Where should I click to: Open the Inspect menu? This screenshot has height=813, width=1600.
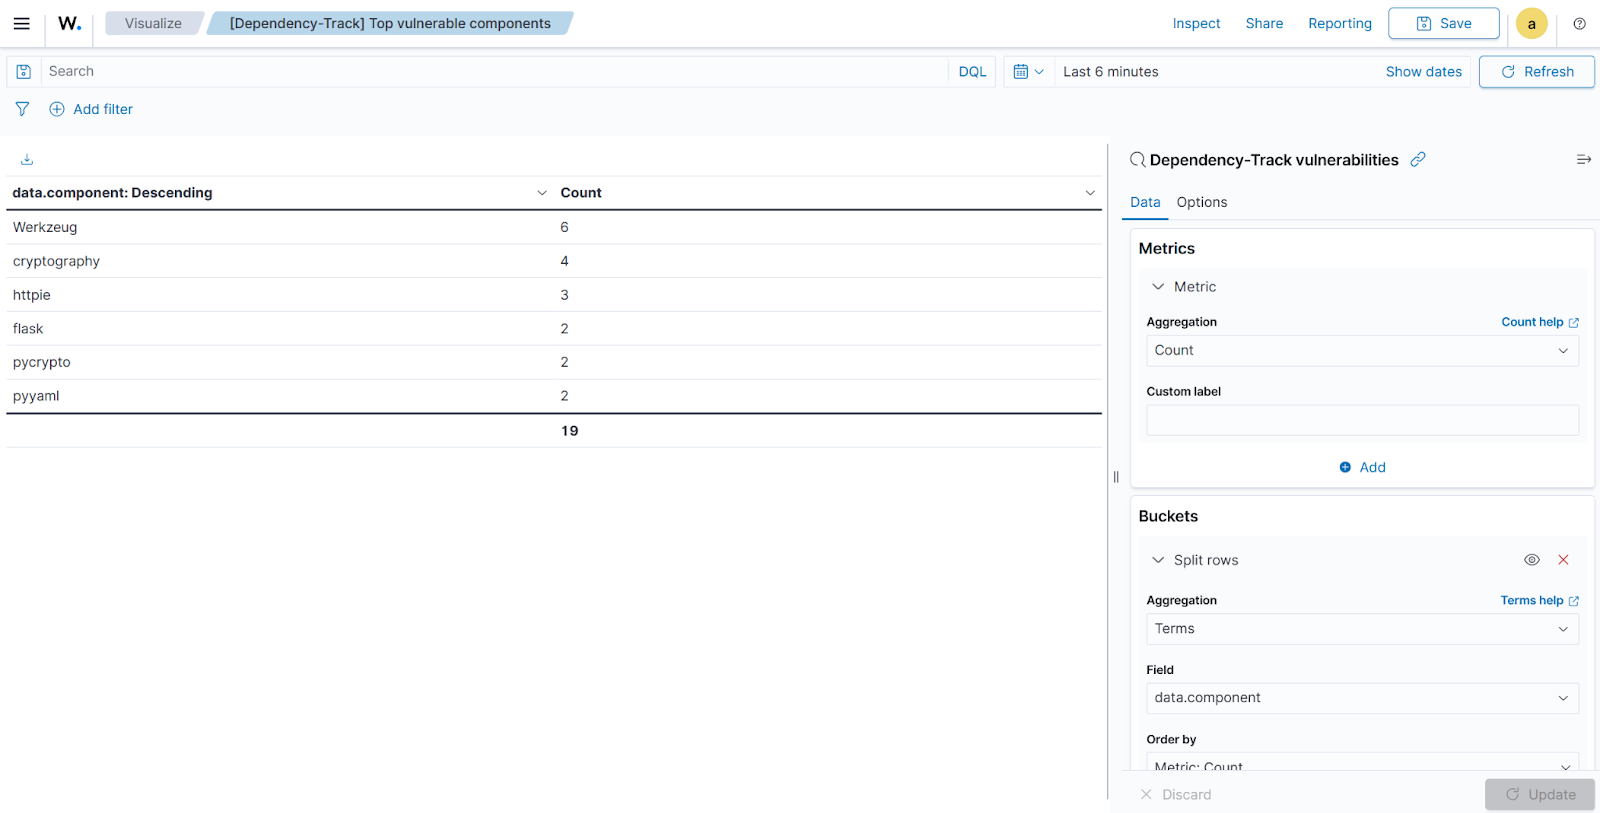[x=1196, y=24]
